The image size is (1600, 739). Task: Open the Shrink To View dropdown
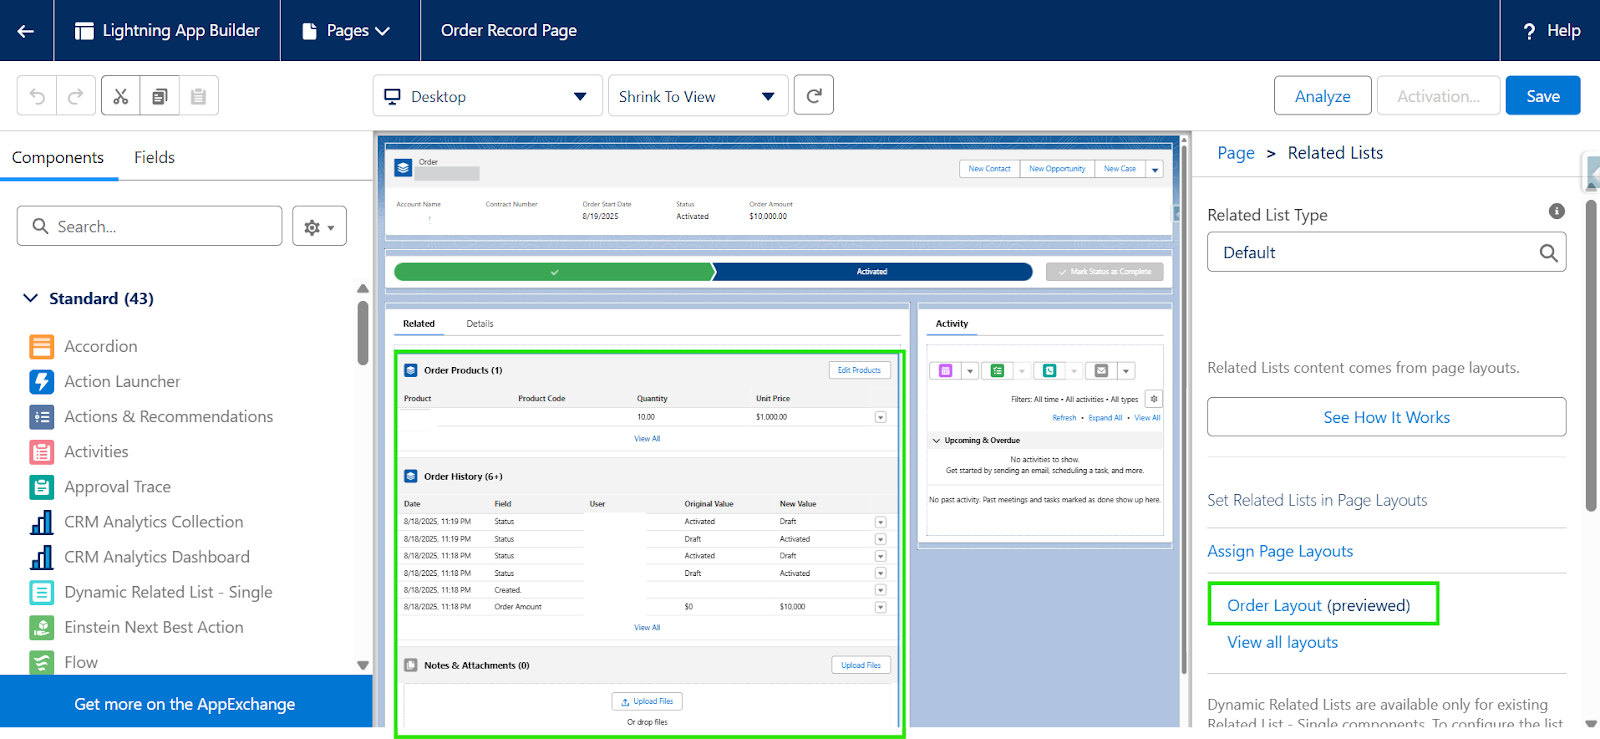click(x=697, y=96)
